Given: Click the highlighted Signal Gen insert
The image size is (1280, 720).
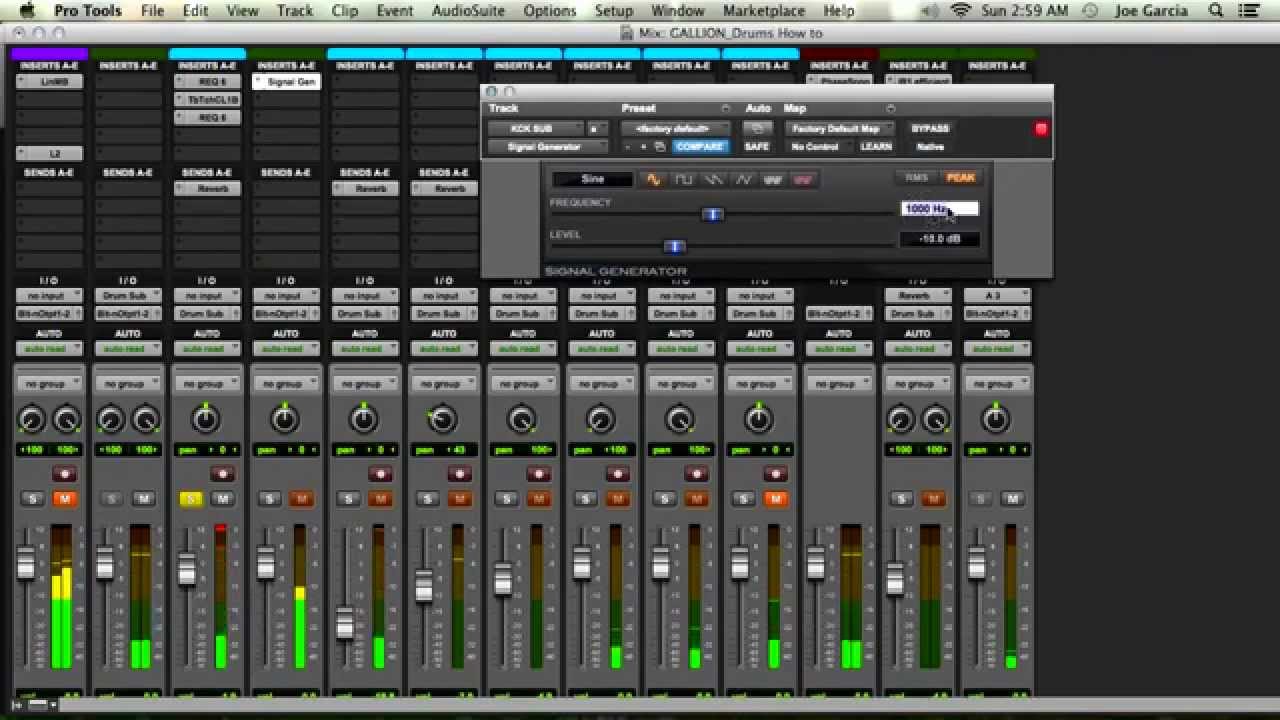Looking at the screenshot, I should point(286,82).
